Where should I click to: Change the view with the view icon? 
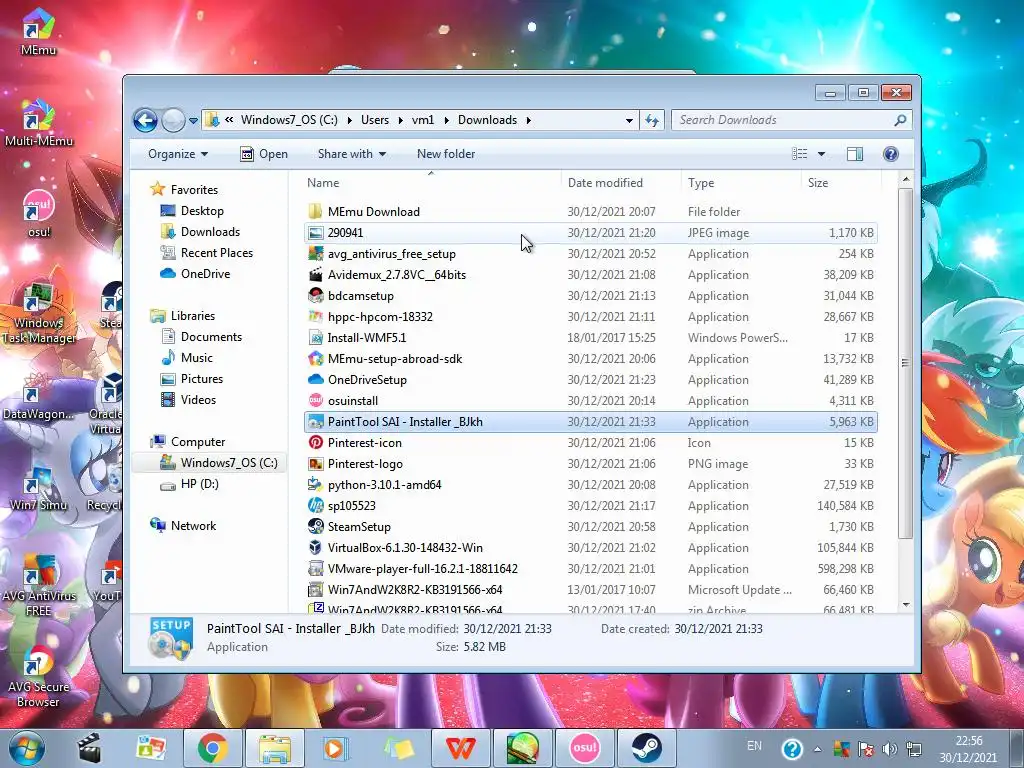(x=800, y=154)
